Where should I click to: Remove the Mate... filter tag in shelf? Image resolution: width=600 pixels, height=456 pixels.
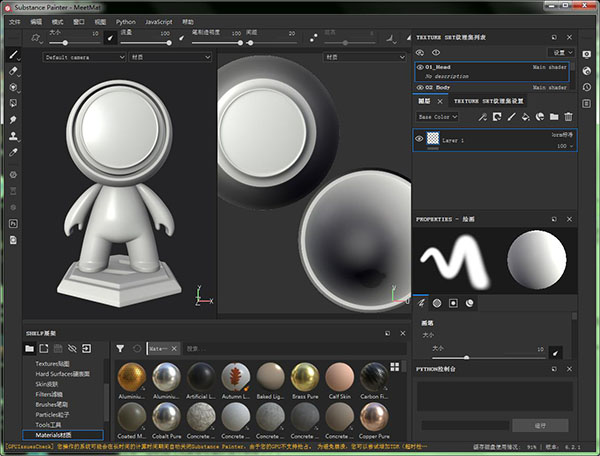(x=174, y=349)
